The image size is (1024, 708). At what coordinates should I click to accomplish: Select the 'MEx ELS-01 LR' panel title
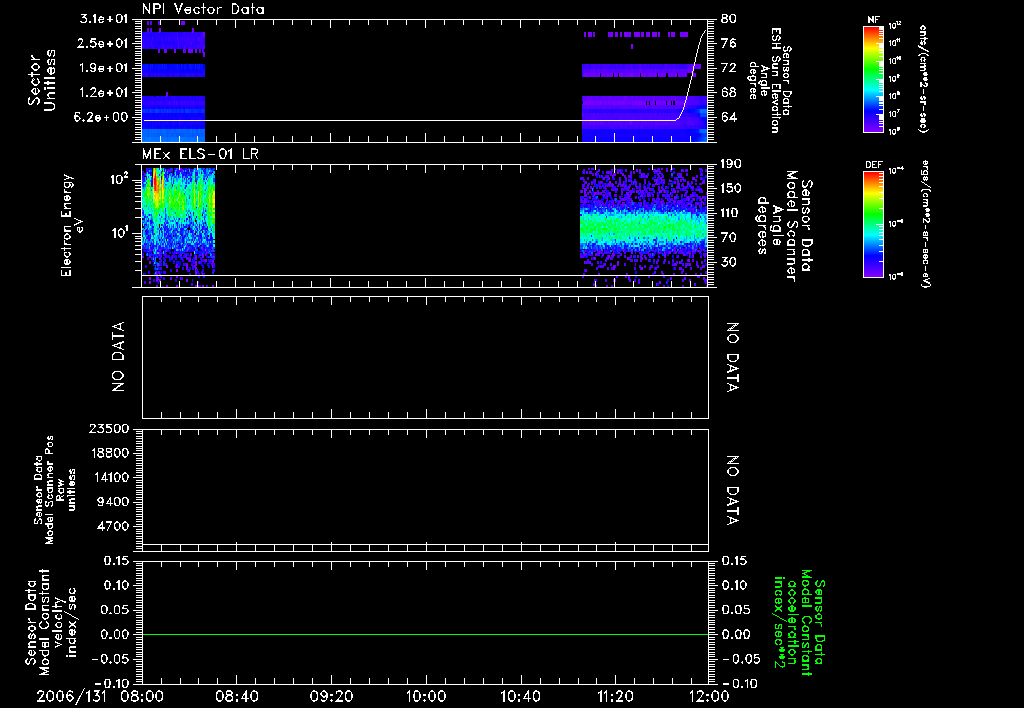click(200, 154)
